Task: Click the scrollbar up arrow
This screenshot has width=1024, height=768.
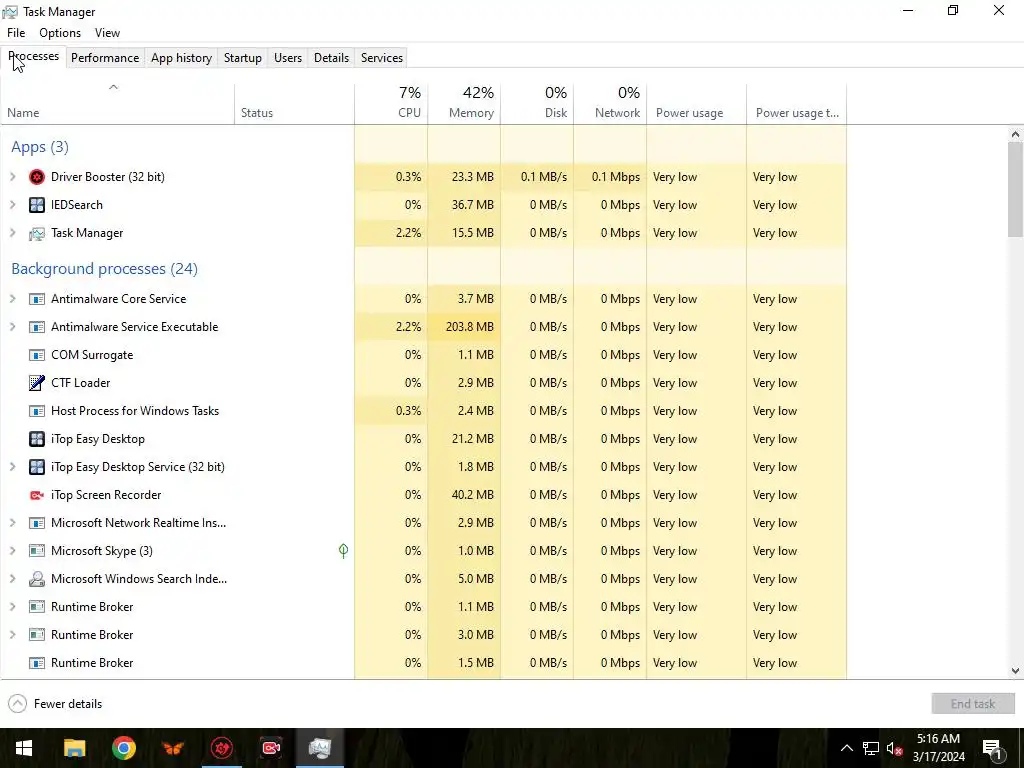Action: 1015,135
